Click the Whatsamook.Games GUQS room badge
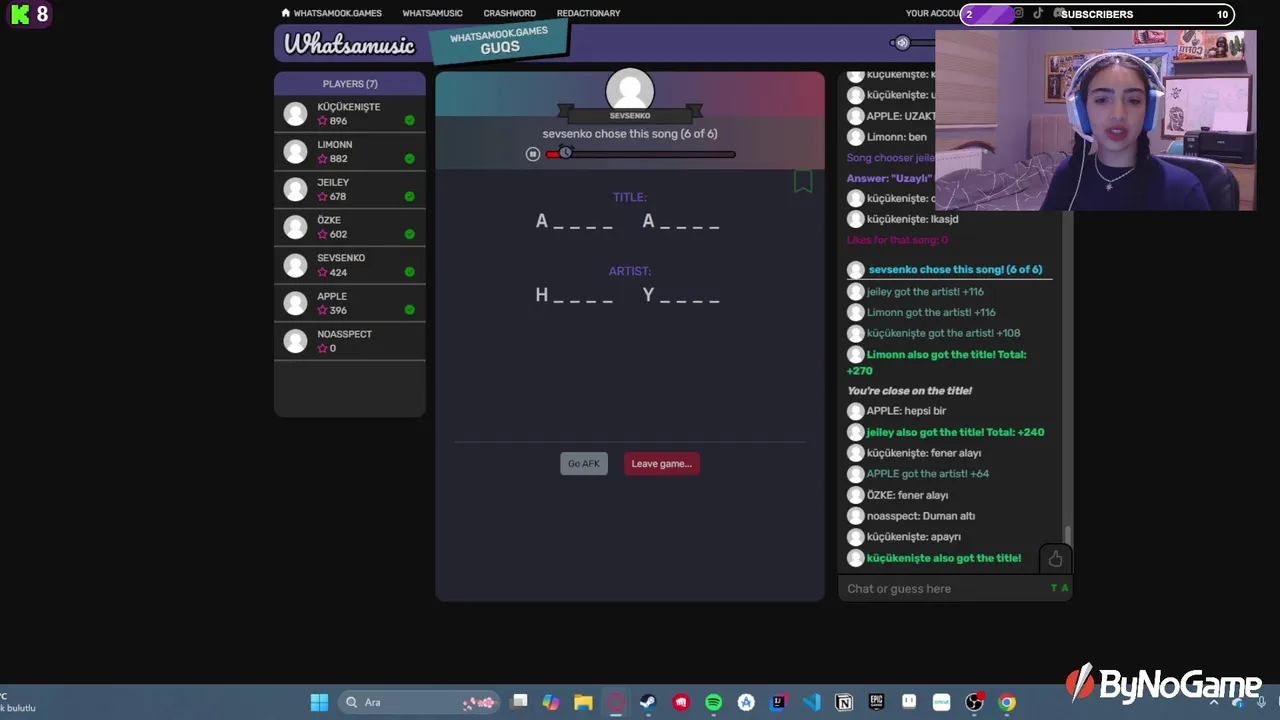 pos(499,42)
